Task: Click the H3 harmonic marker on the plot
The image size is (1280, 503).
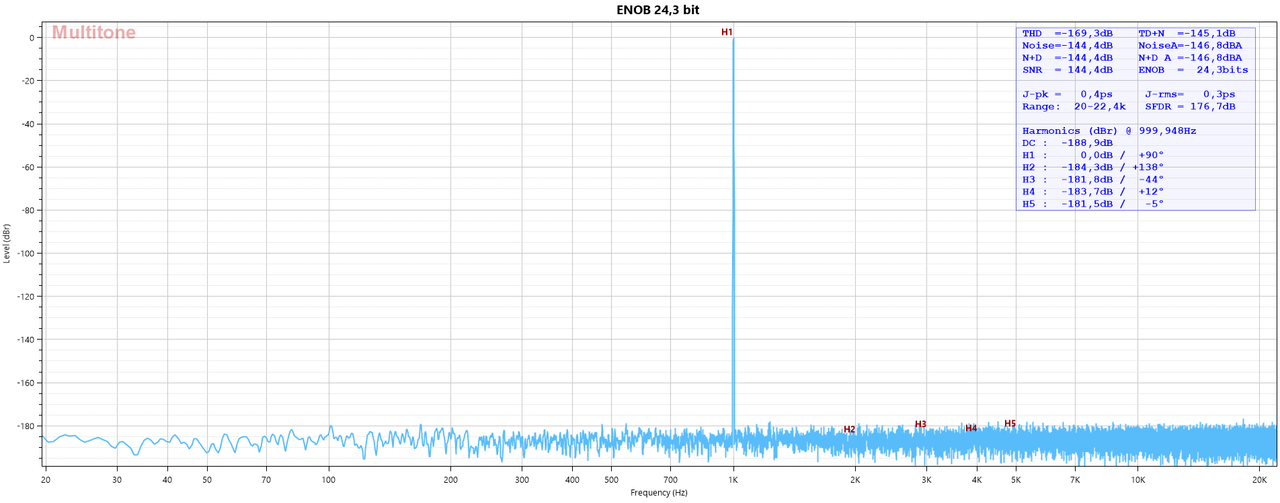Action: tap(920, 424)
